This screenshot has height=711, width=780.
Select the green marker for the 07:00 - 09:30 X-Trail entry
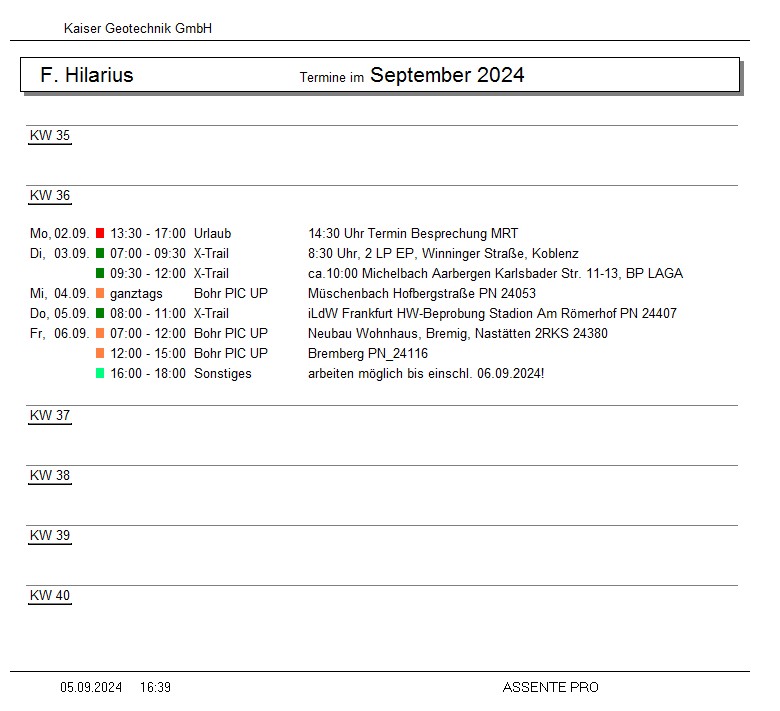click(100, 254)
